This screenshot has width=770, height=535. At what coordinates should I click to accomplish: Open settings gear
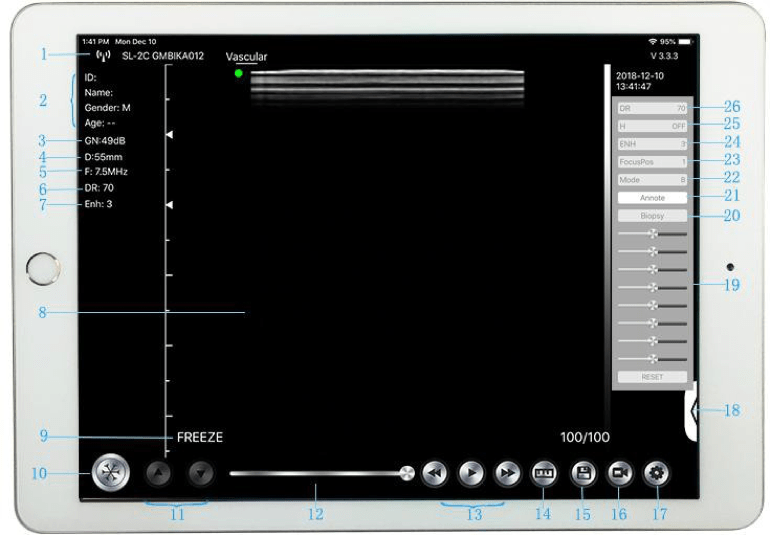point(657,473)
